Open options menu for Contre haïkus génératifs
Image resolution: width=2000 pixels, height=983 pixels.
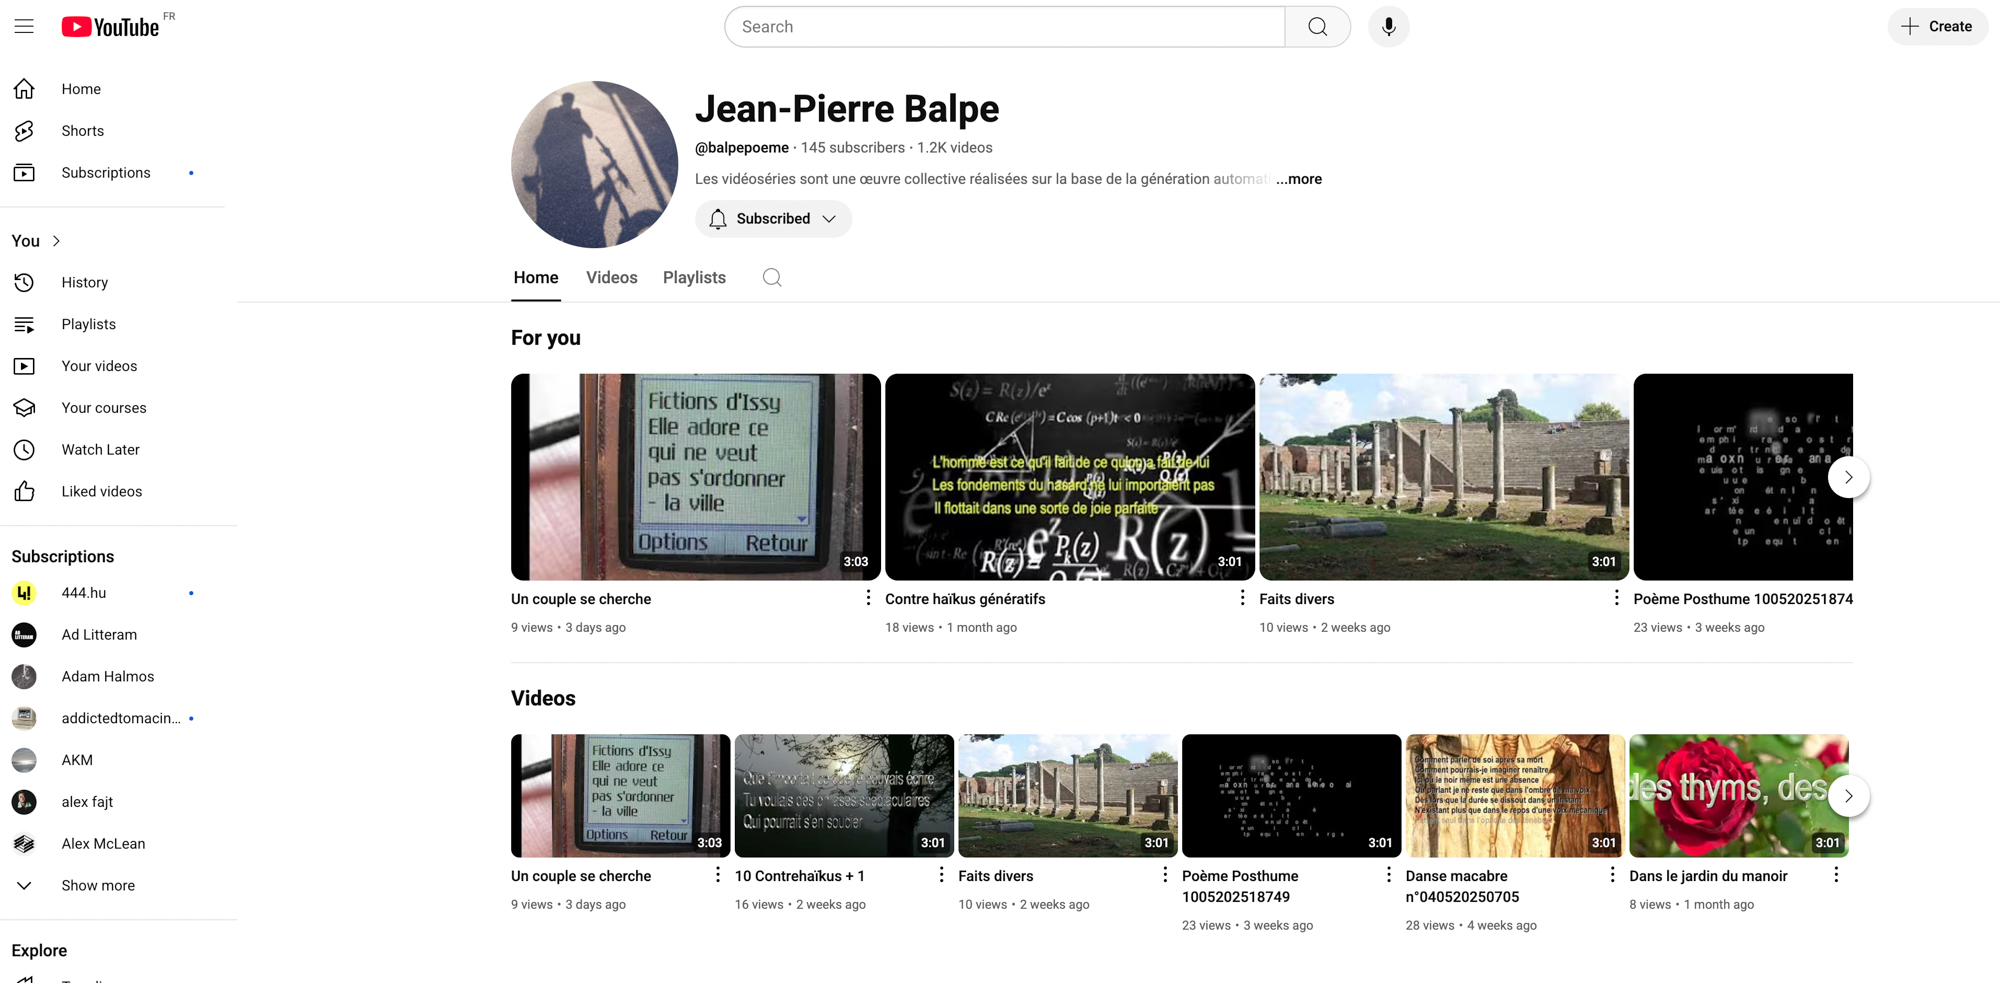coord(1242,598)
